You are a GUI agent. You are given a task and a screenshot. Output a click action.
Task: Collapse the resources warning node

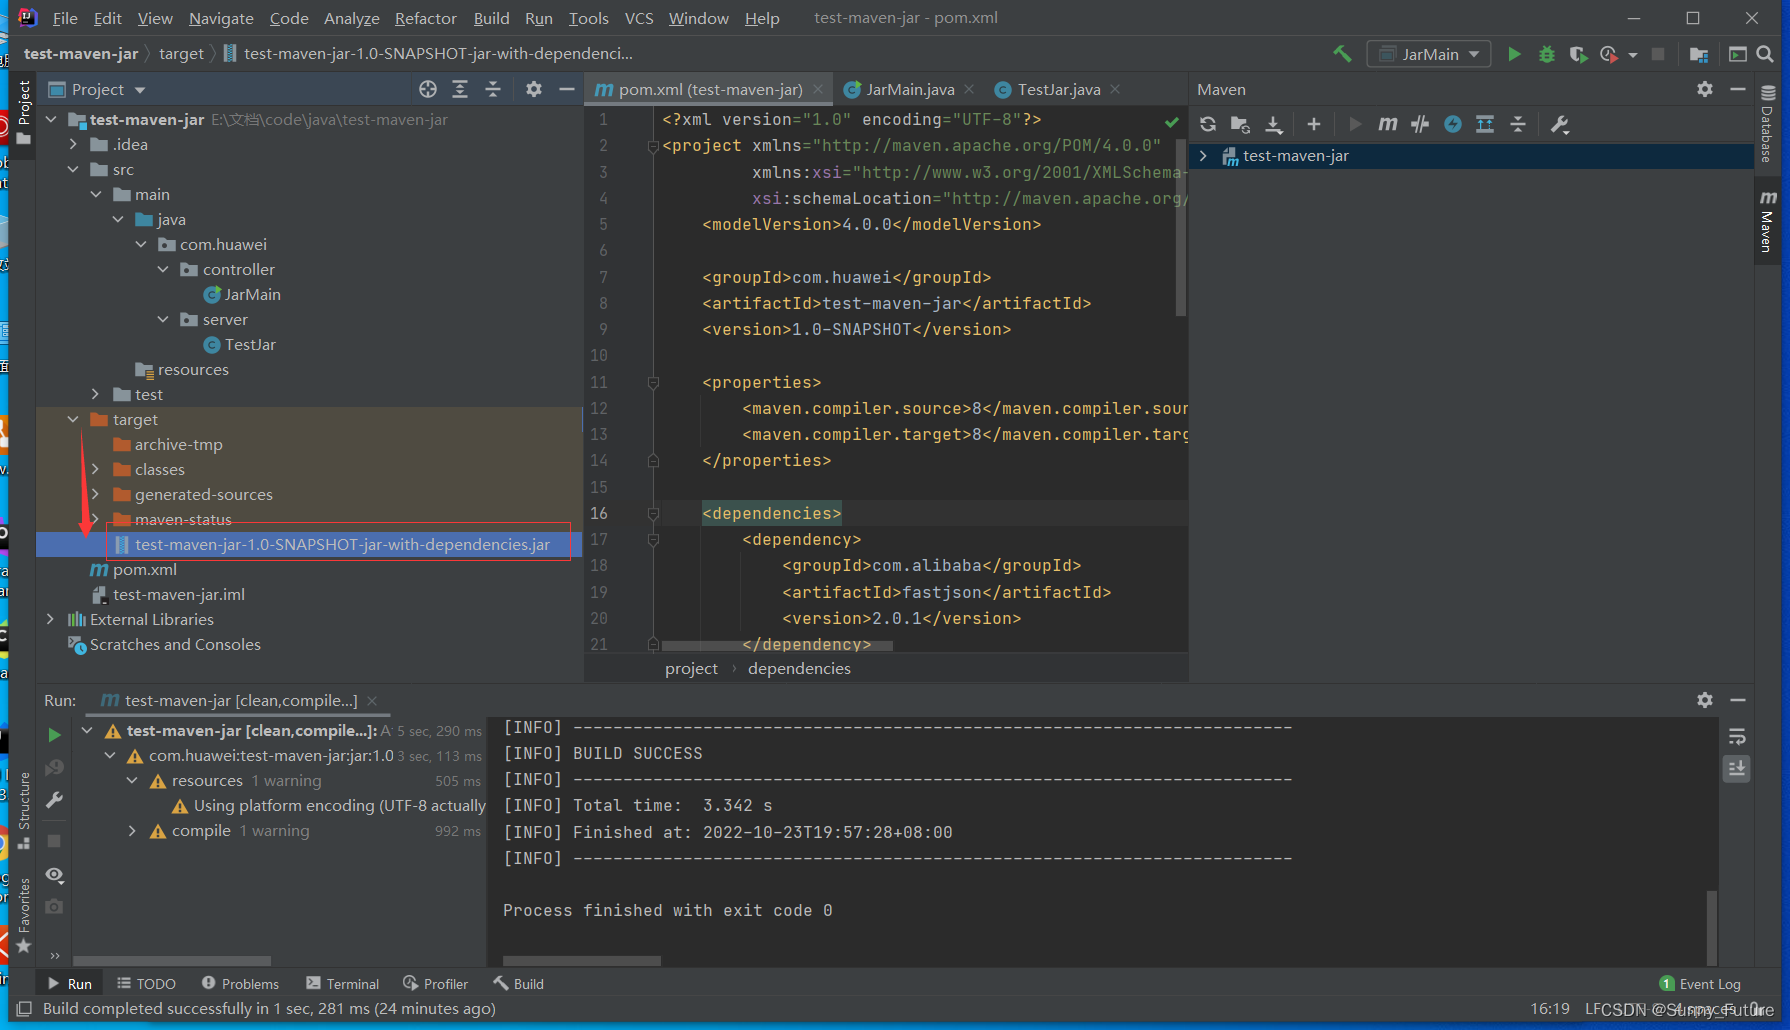point(132,780)
